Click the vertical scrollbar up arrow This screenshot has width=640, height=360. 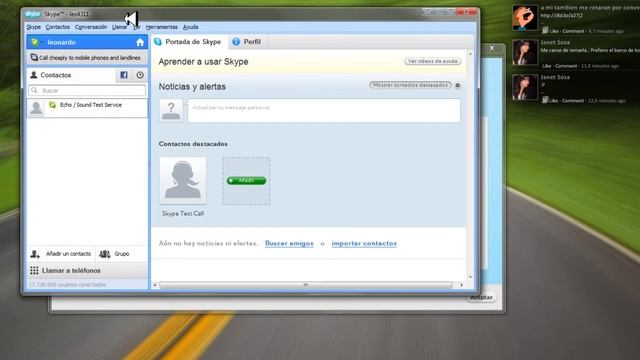tap(470, 54)
